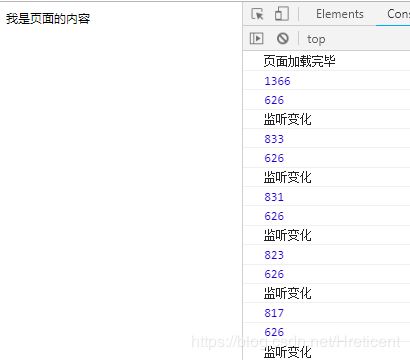Image resolution: width=410 pixels, height=360 pixels.
Task: Select the 监听变化 line above 817
Action: (287, 293)
